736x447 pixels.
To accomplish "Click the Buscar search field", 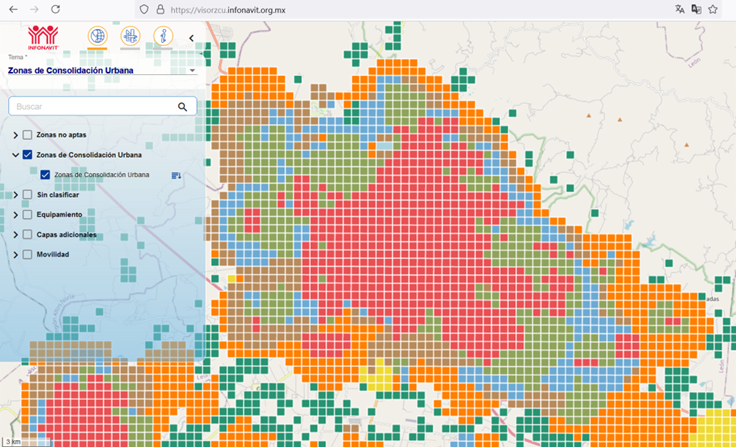I will (102, 107).
